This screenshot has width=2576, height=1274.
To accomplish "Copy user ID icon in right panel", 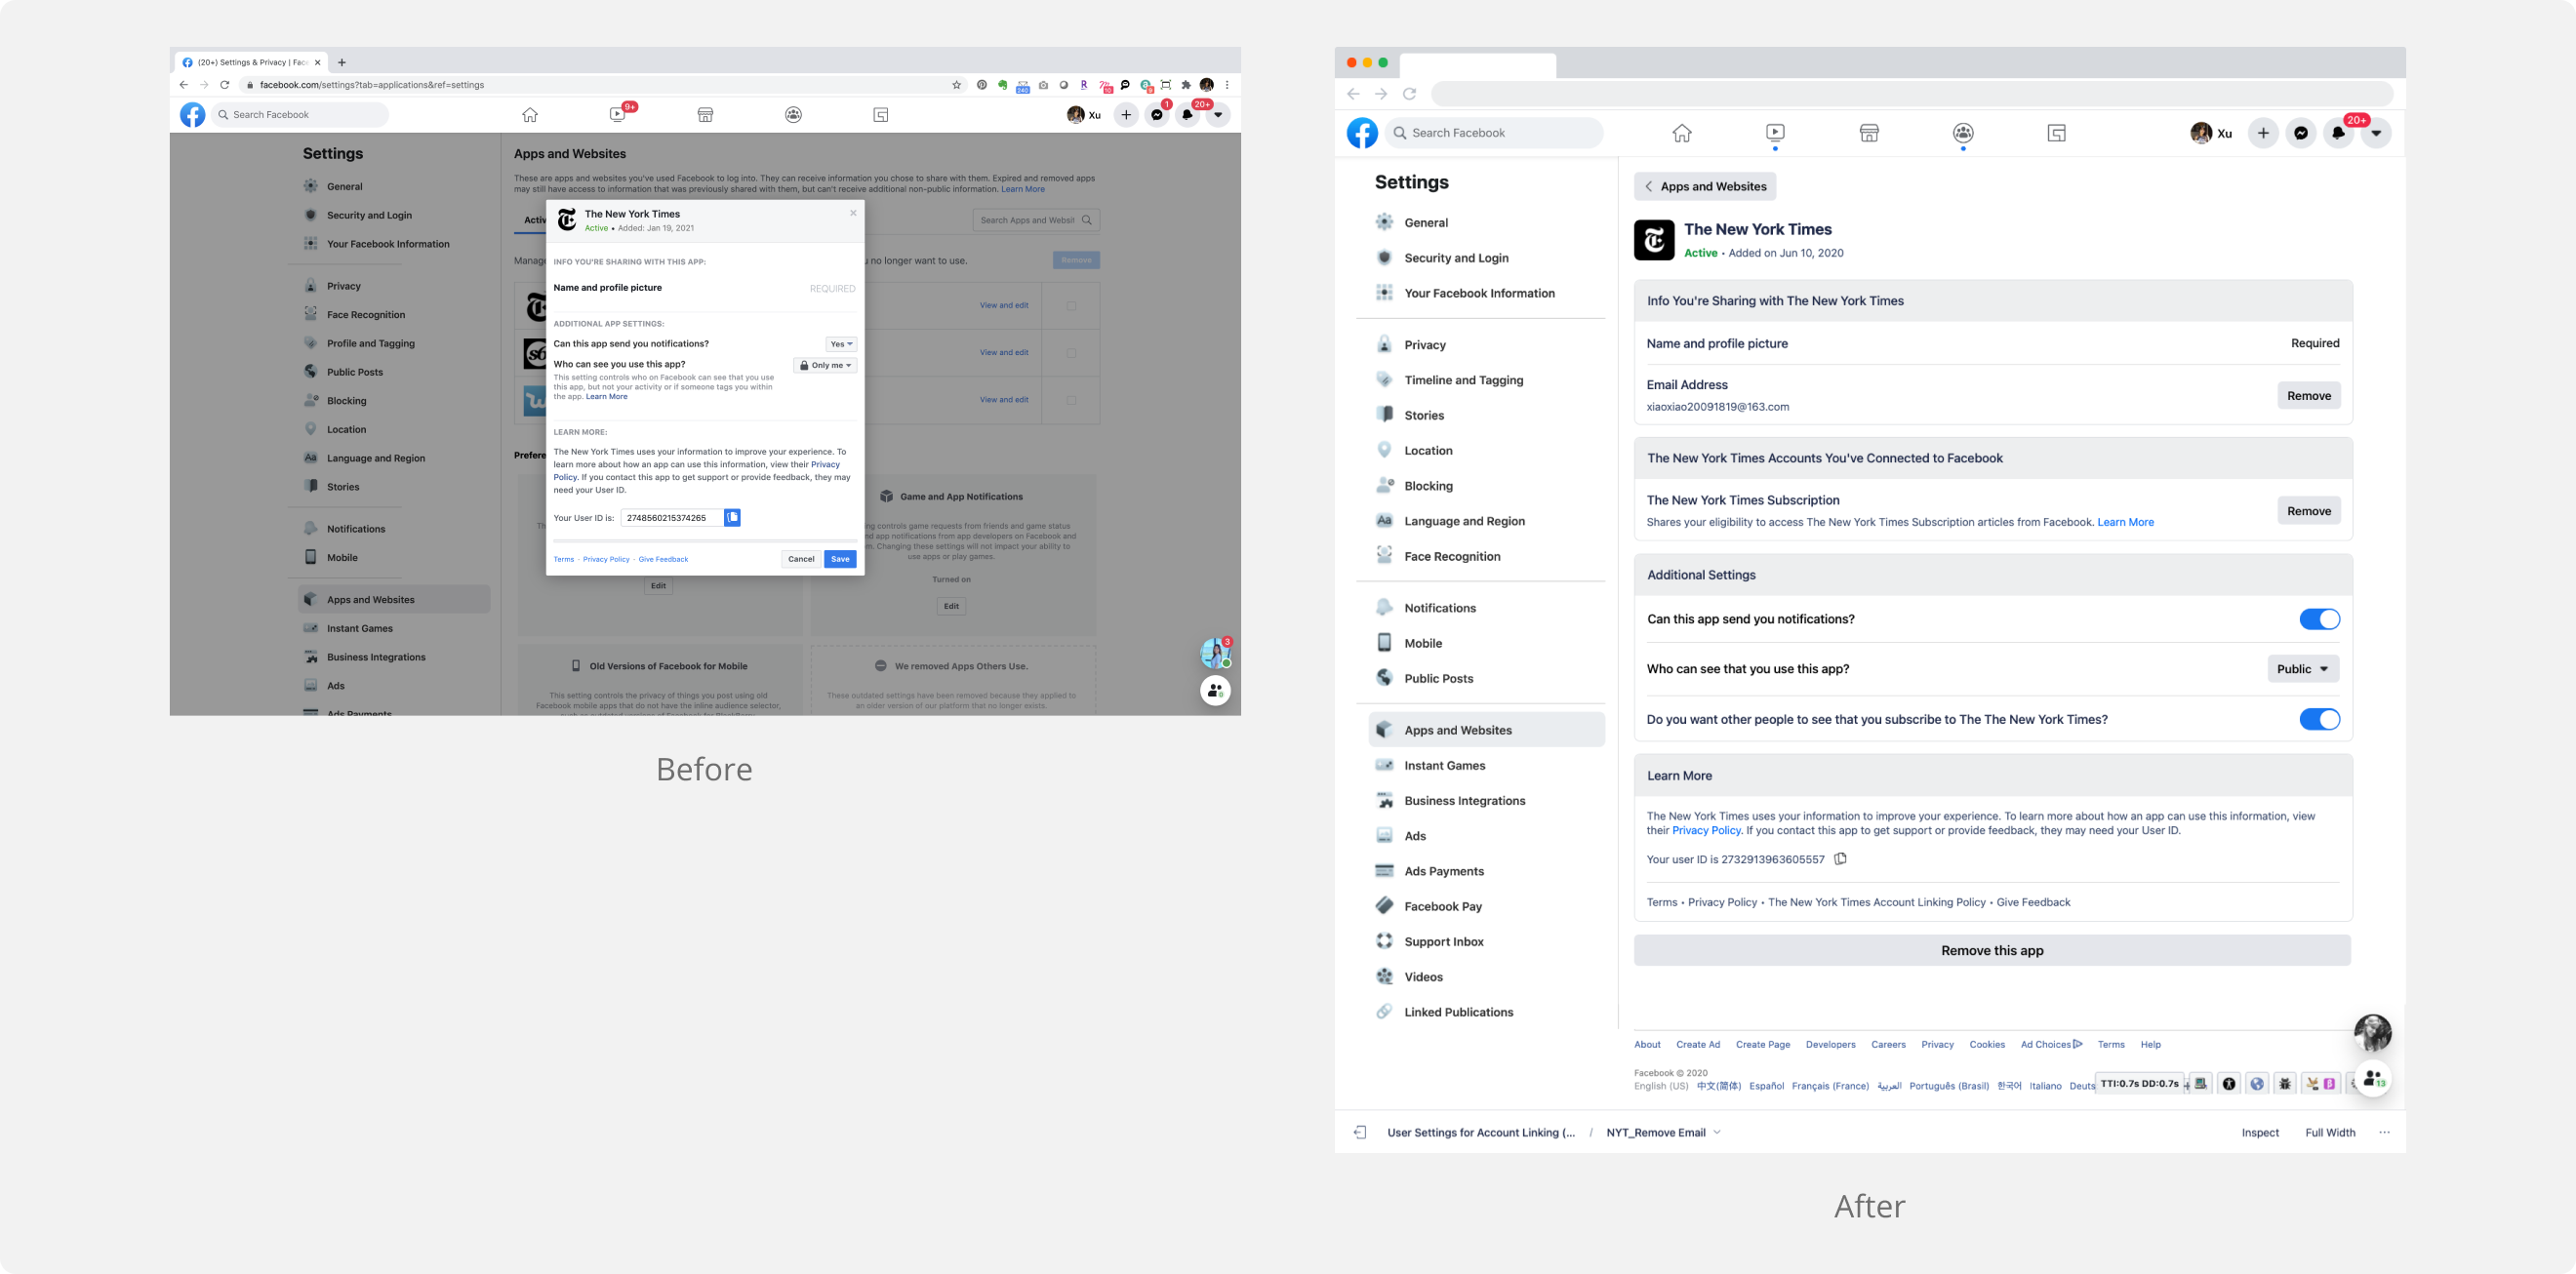I will [x=1840, y=859].
